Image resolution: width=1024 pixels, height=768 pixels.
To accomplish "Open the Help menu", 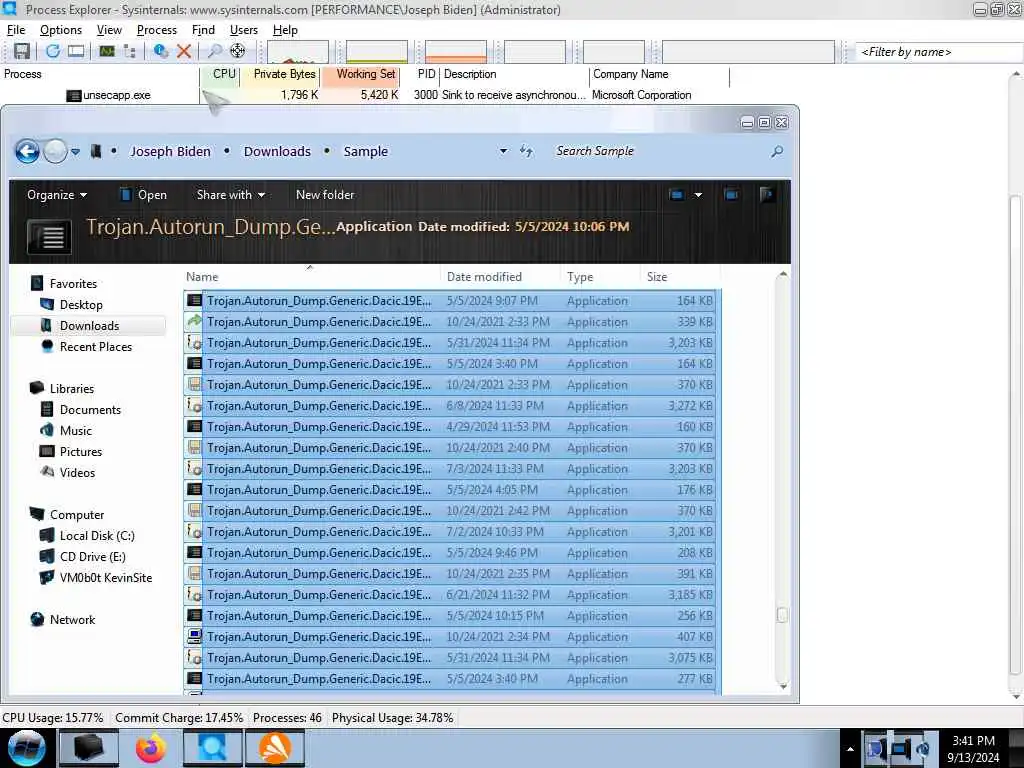I will click(x=285, y=30).
